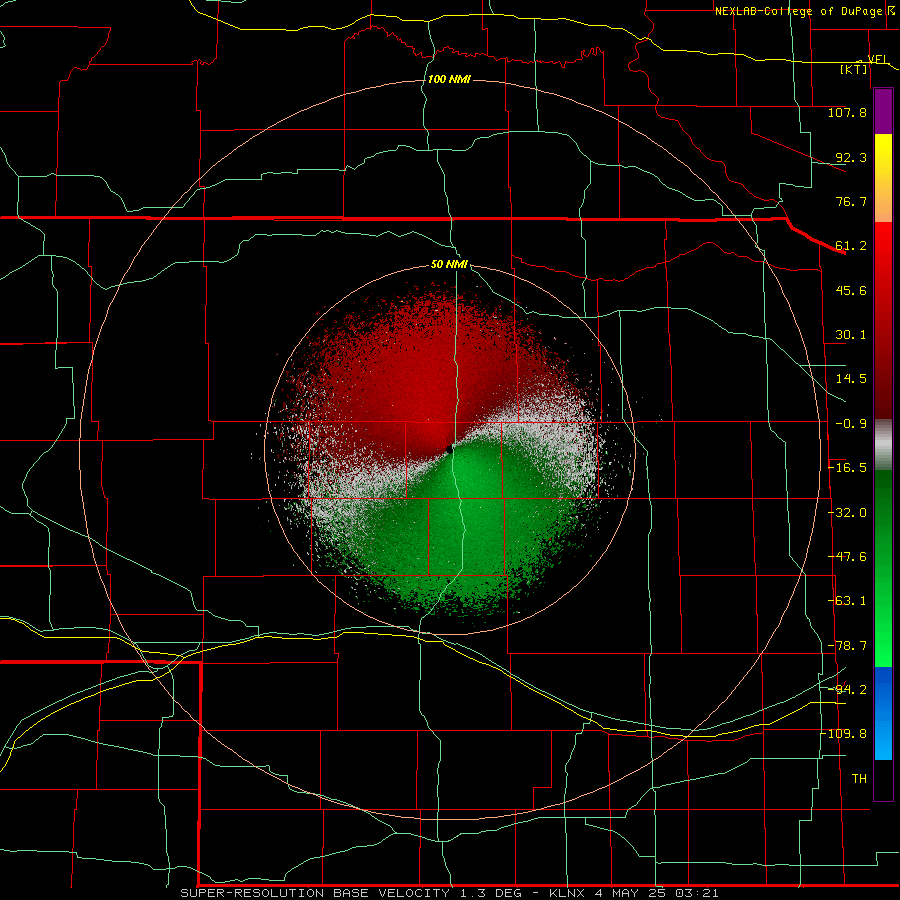900x900 pixels.
Task: Click the 76.7 legend value
Action: [851, 201]
